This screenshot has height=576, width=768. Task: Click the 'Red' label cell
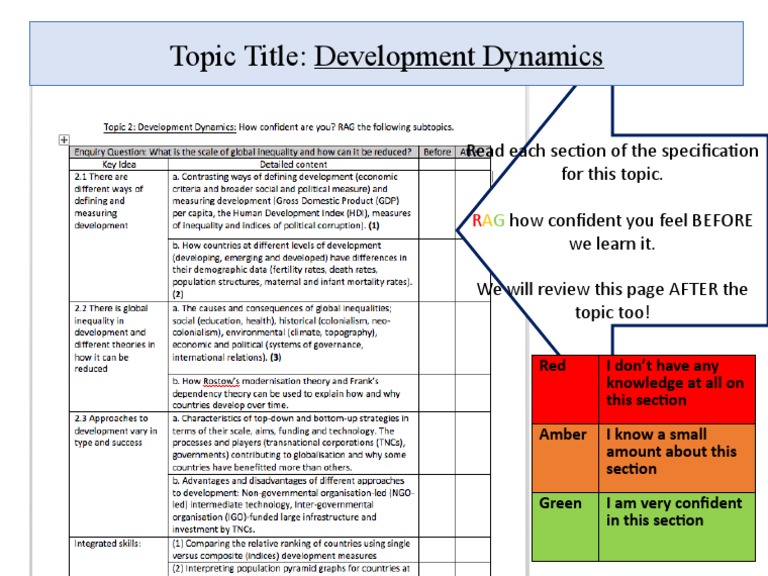(565, 389)
